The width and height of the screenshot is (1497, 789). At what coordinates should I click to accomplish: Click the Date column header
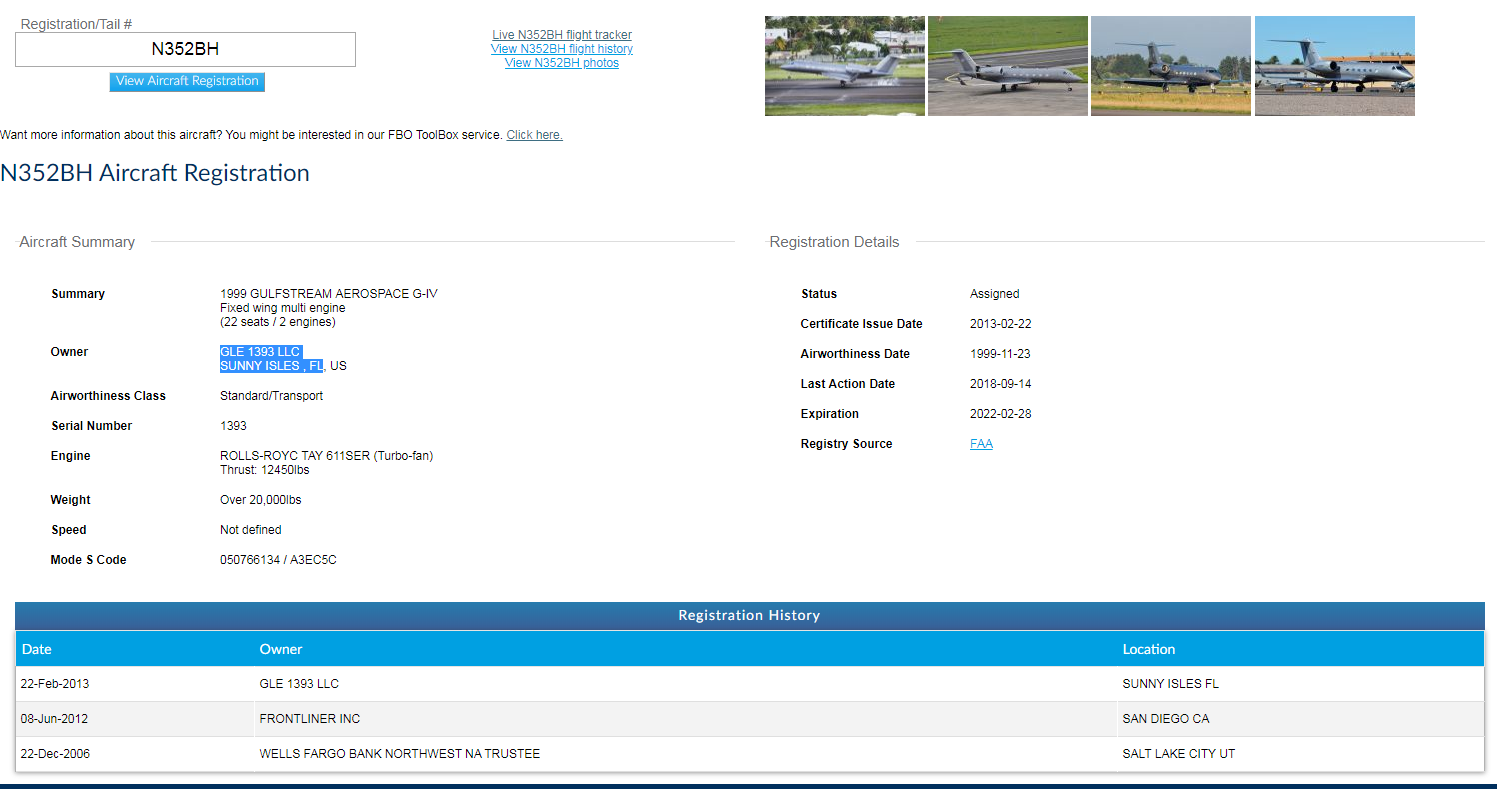tap(37, 649)
